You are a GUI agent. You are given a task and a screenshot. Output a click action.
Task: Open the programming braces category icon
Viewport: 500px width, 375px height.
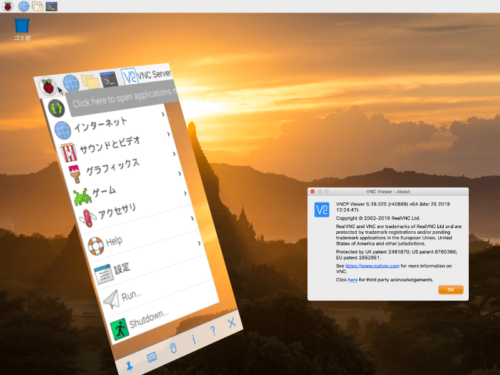(57, 108)
